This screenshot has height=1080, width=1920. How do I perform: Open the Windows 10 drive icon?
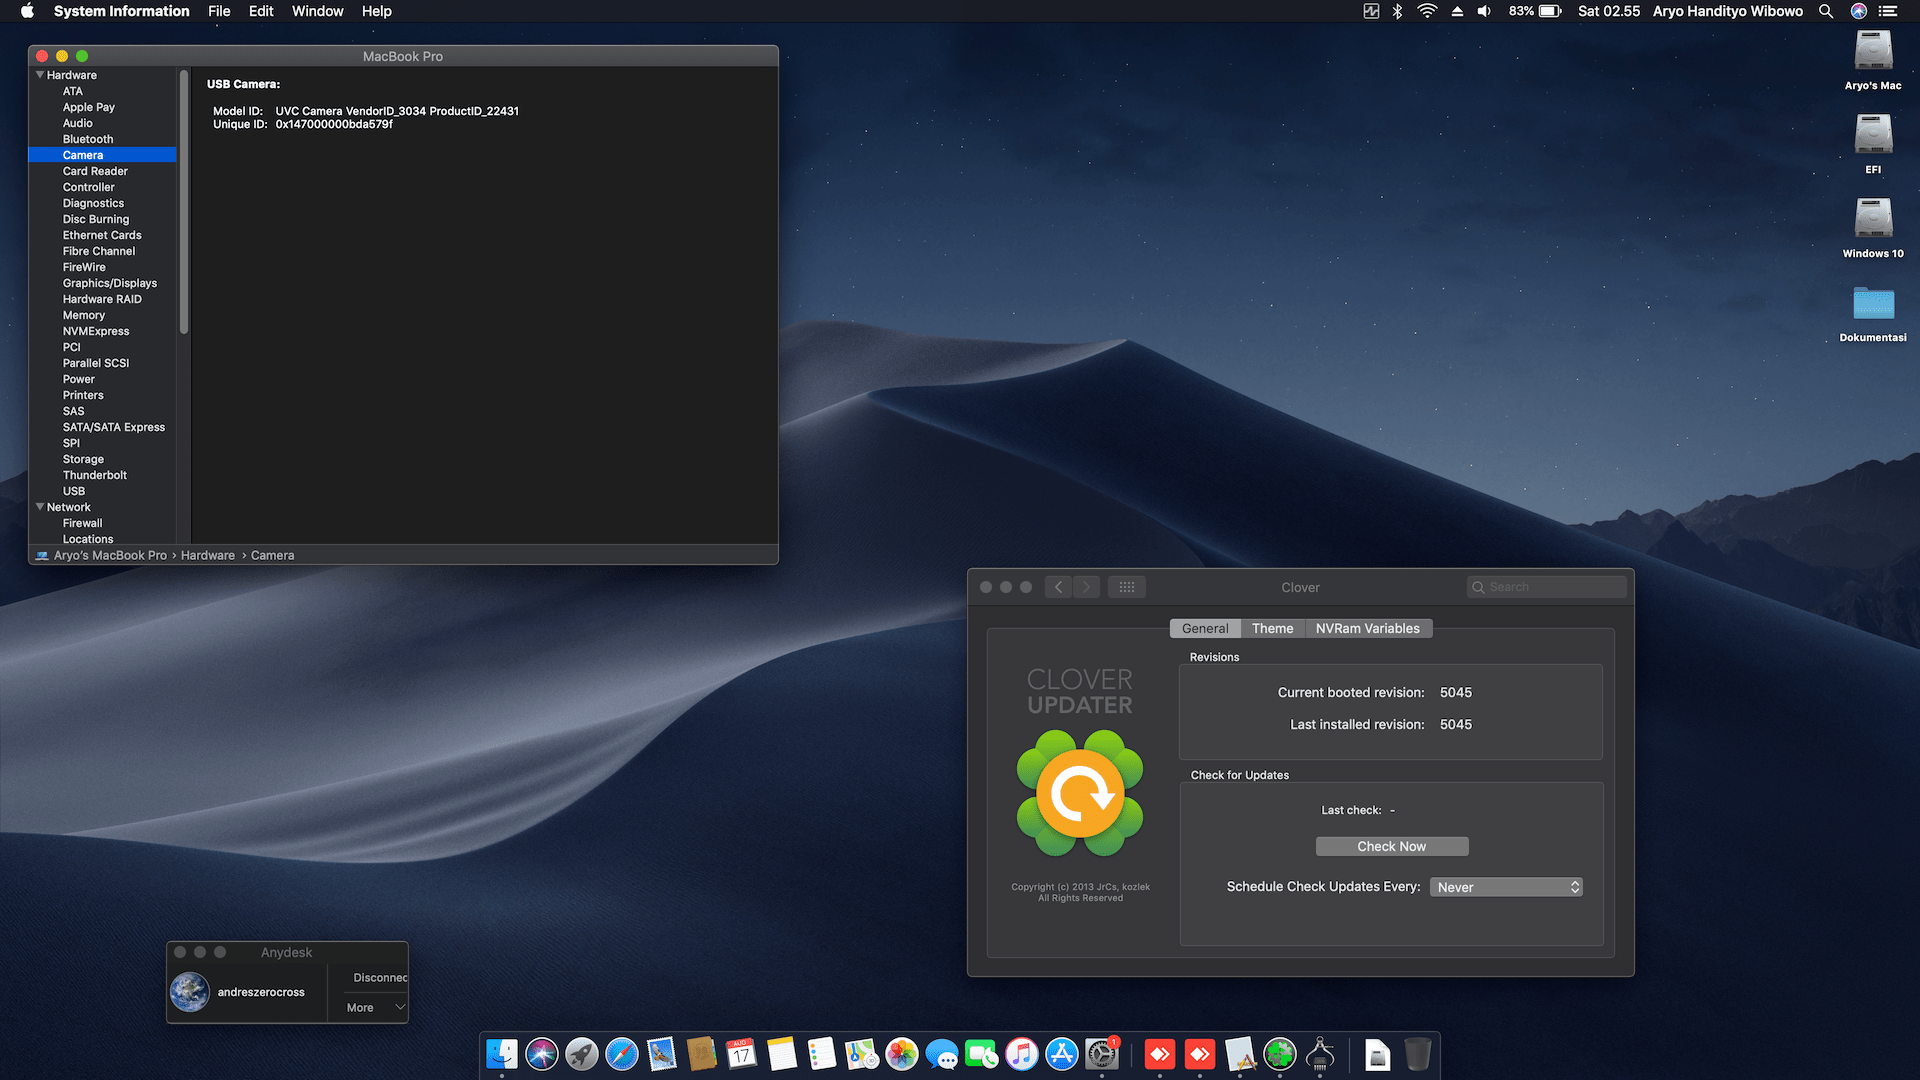point(1873,219)
